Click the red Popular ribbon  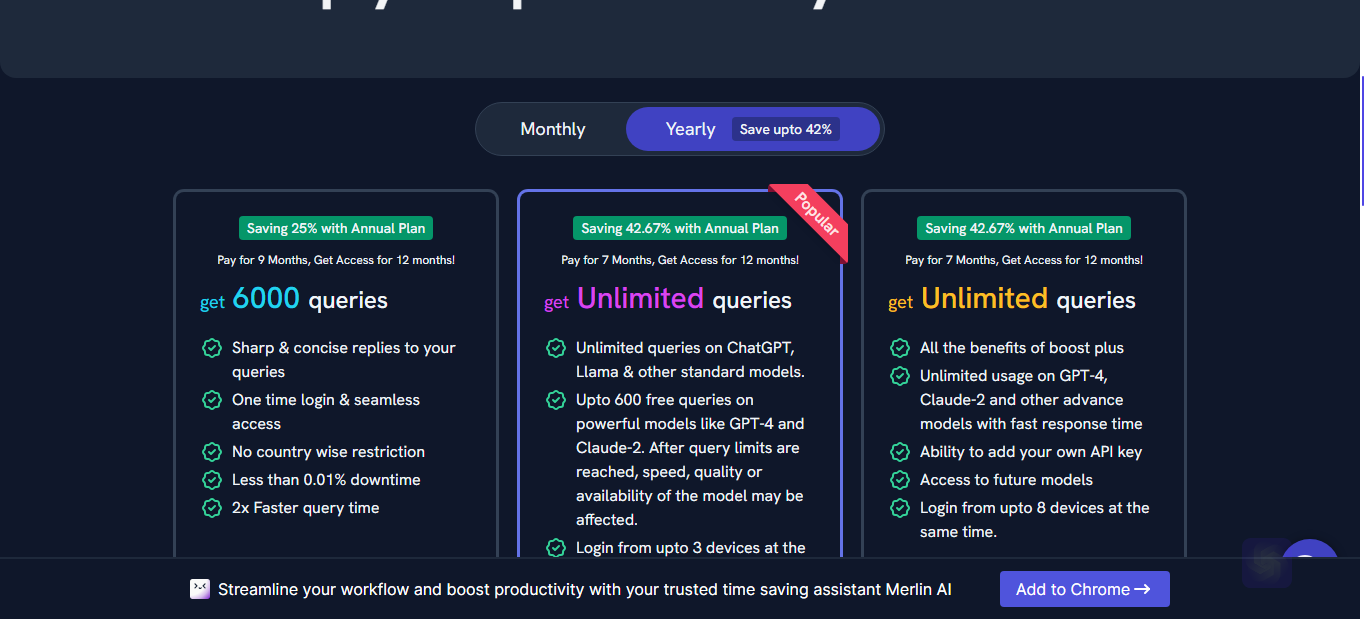click(814, 217)
